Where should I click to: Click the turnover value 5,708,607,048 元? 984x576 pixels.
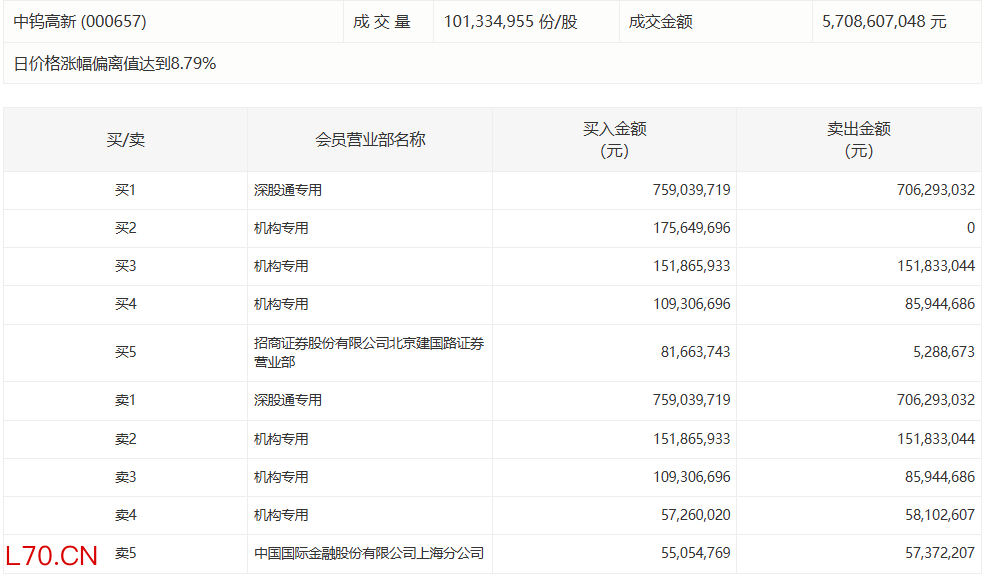[884, 21]
